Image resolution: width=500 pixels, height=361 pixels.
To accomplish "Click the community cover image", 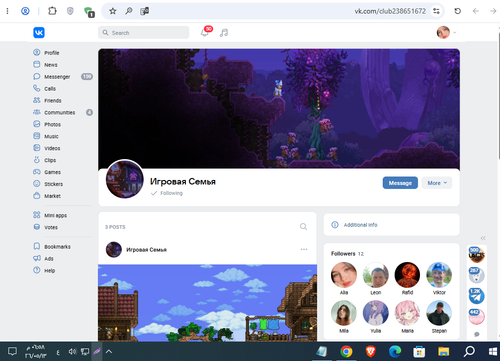I will 279,108.
